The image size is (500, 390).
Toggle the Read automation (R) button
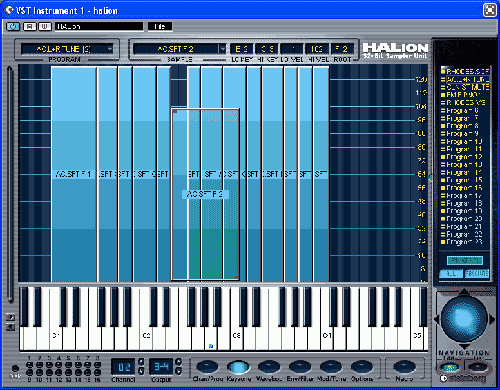[x=30, y=26]
